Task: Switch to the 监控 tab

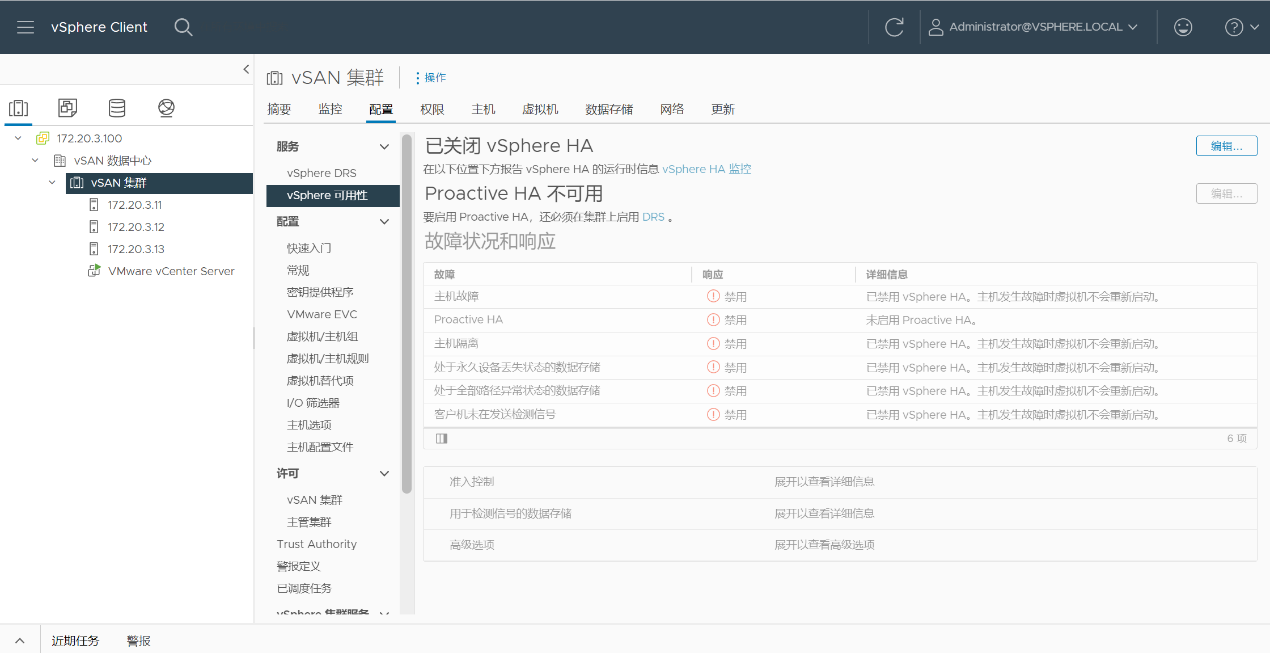Action: pos(330,109)
